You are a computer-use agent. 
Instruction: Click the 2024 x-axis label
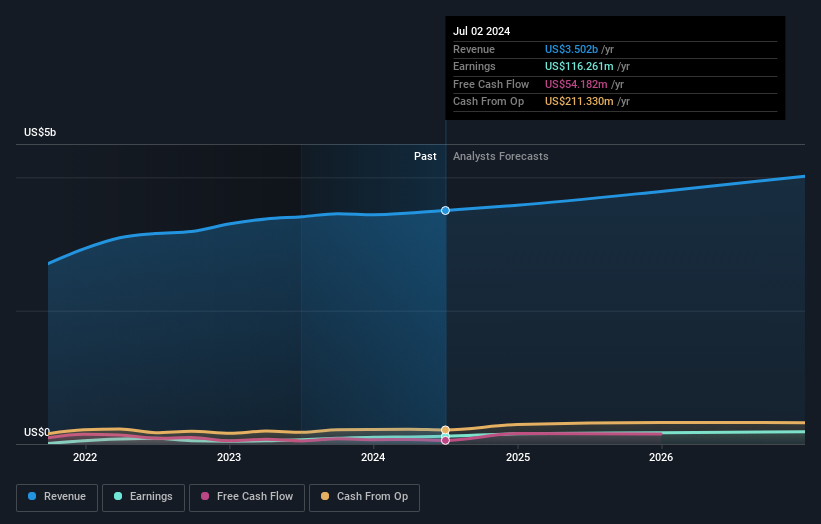click(x=373, y=457)
